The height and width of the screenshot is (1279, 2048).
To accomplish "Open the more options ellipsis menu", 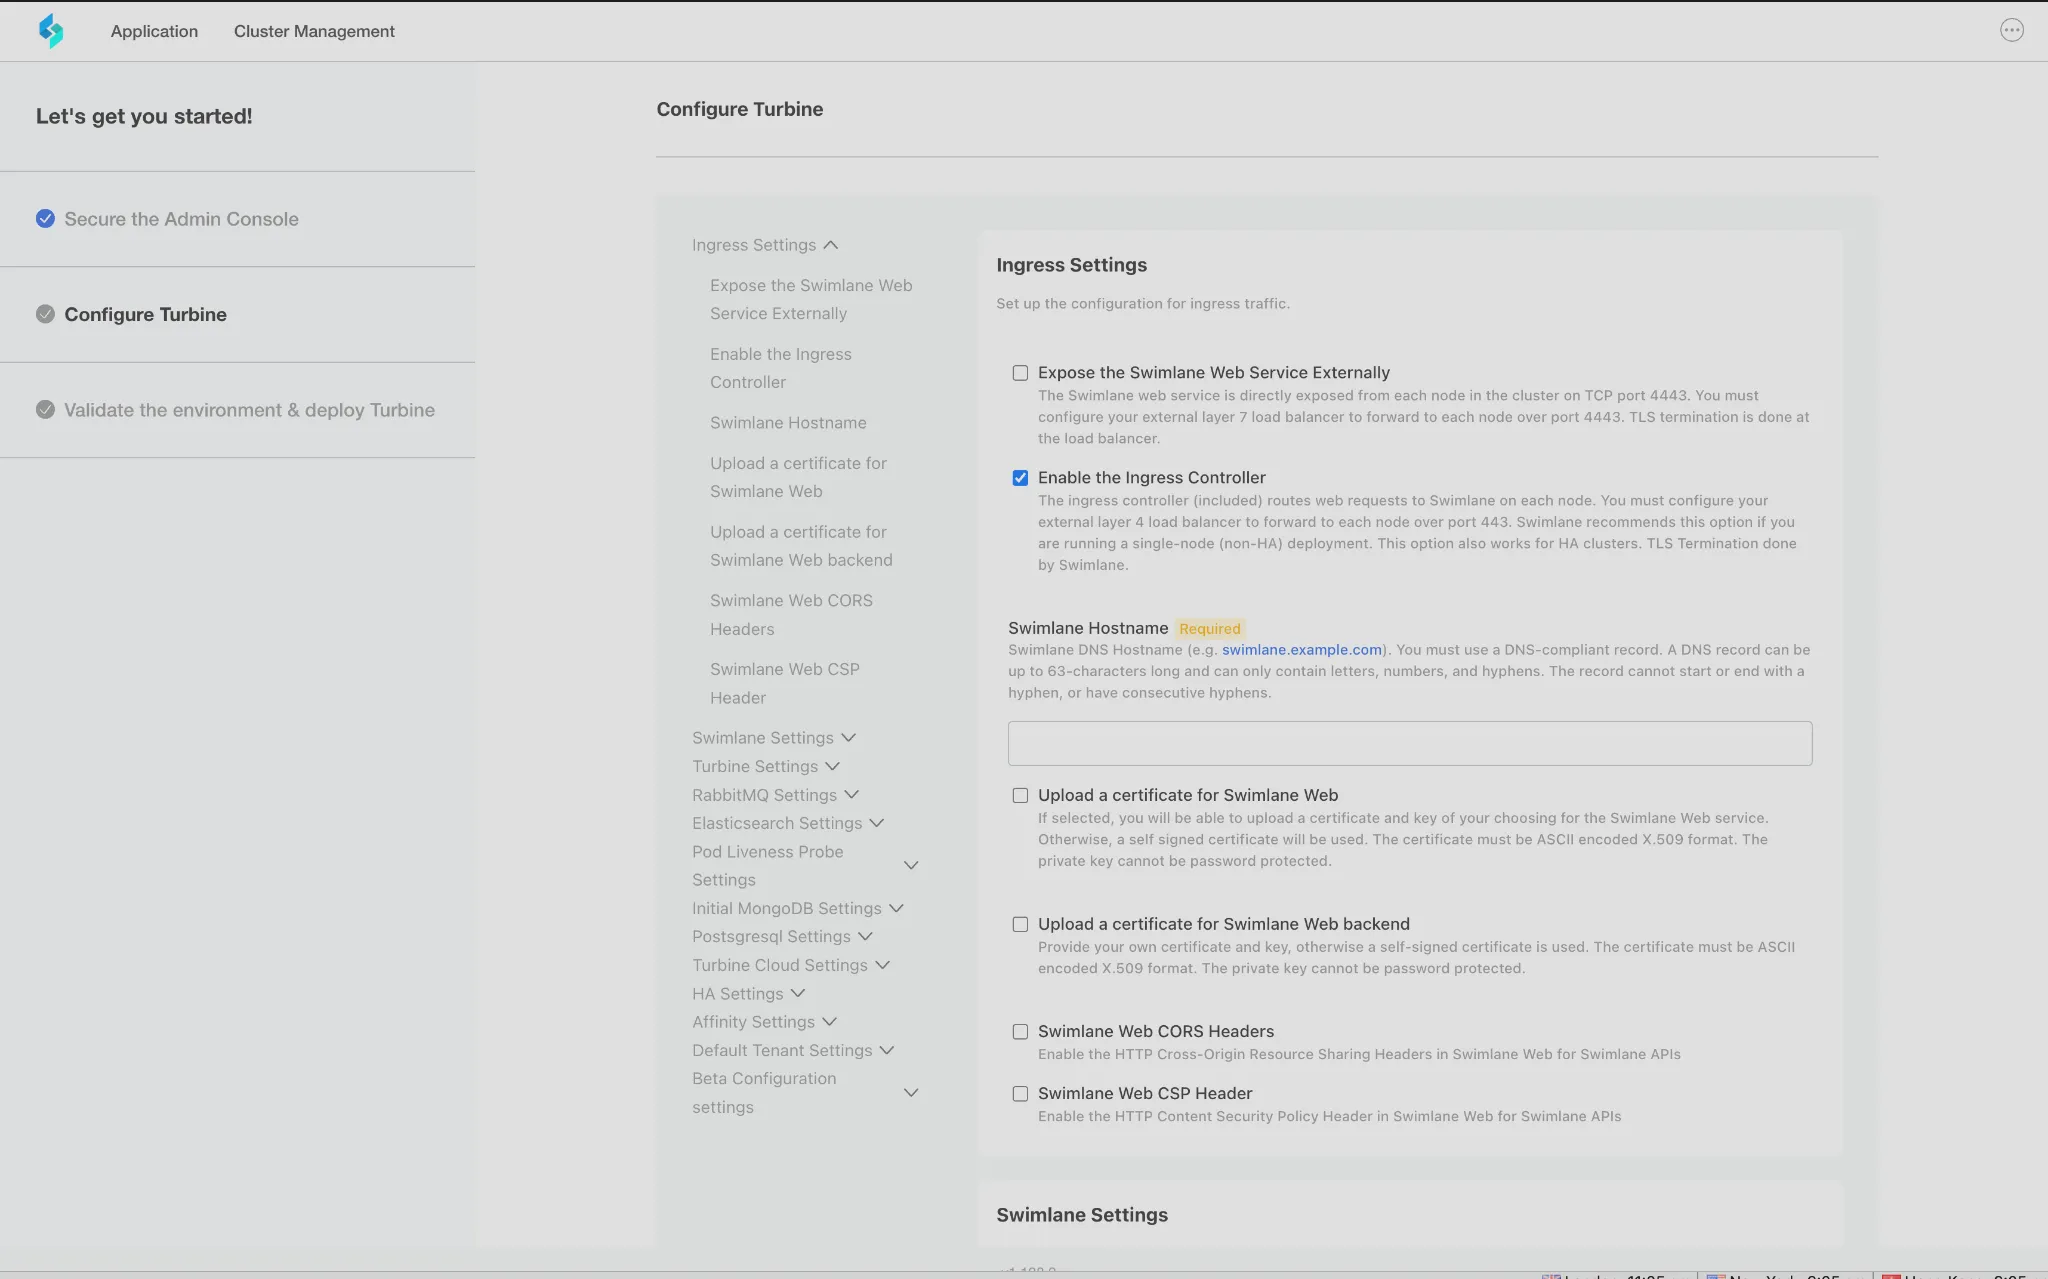I will 2011,30.
